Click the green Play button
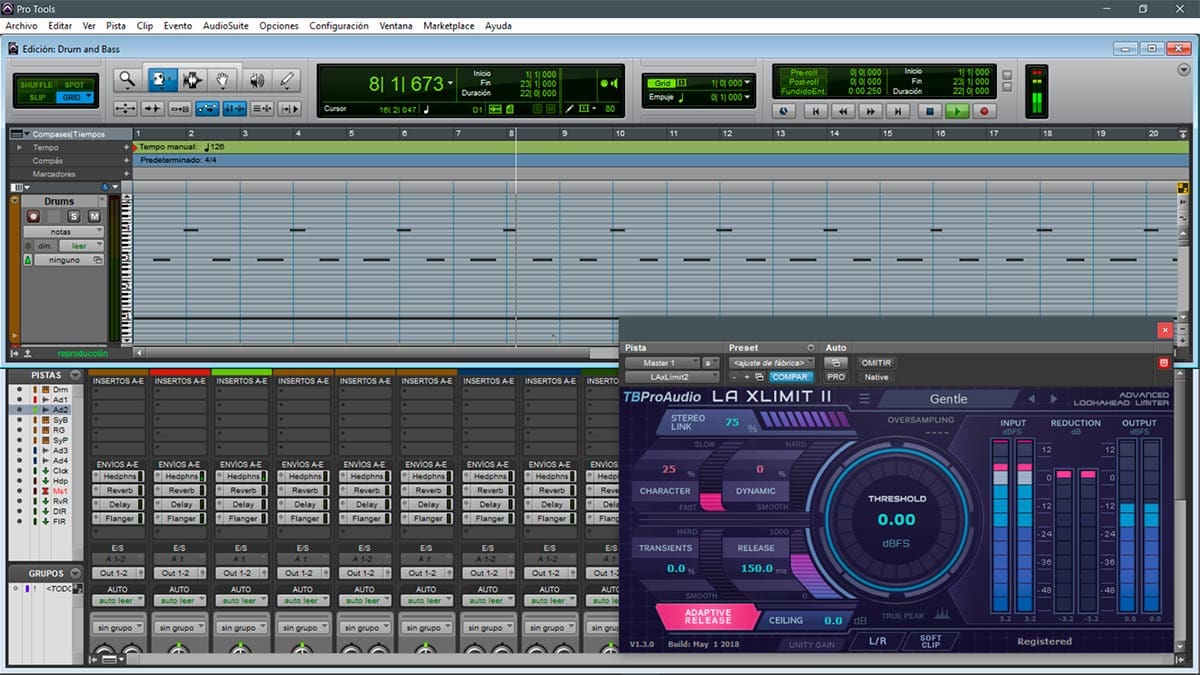This screenshot has height=675, width=1200. pos(957,112)
